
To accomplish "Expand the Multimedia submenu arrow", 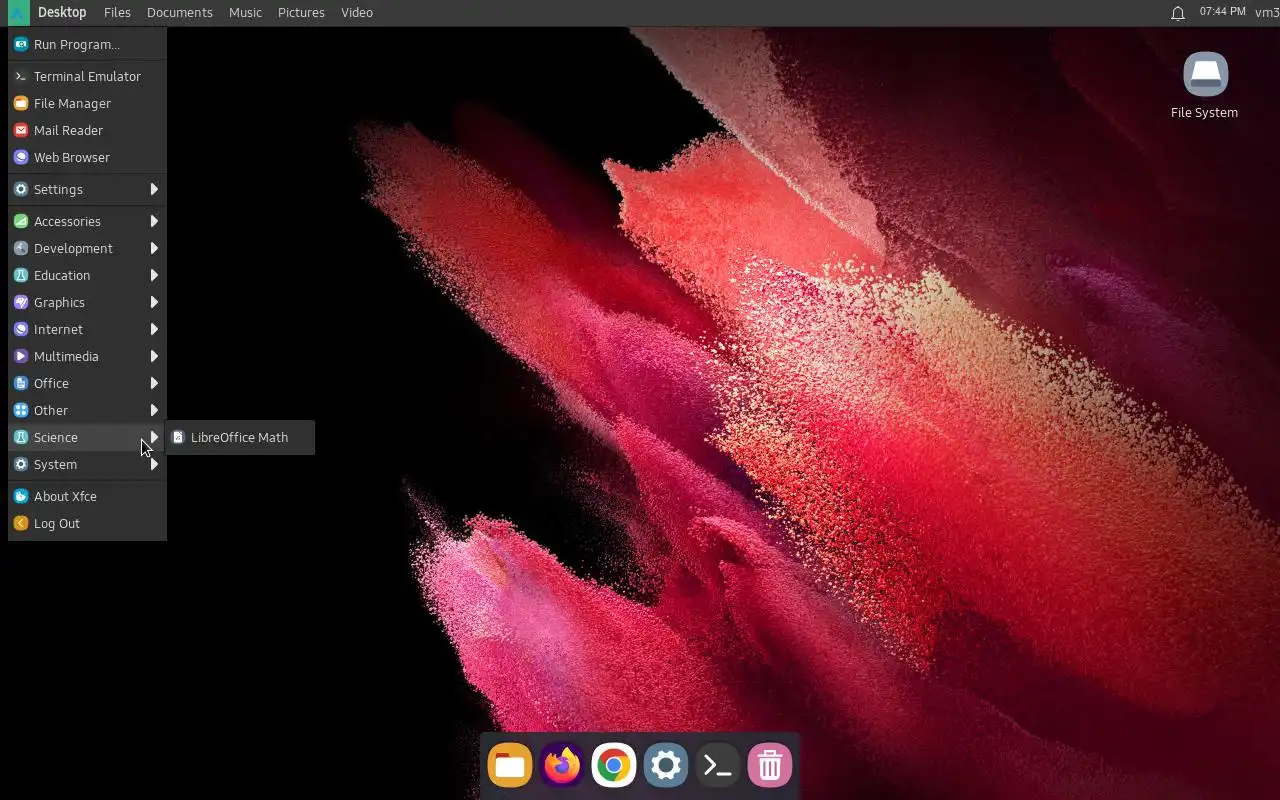I will pos(154,356).
